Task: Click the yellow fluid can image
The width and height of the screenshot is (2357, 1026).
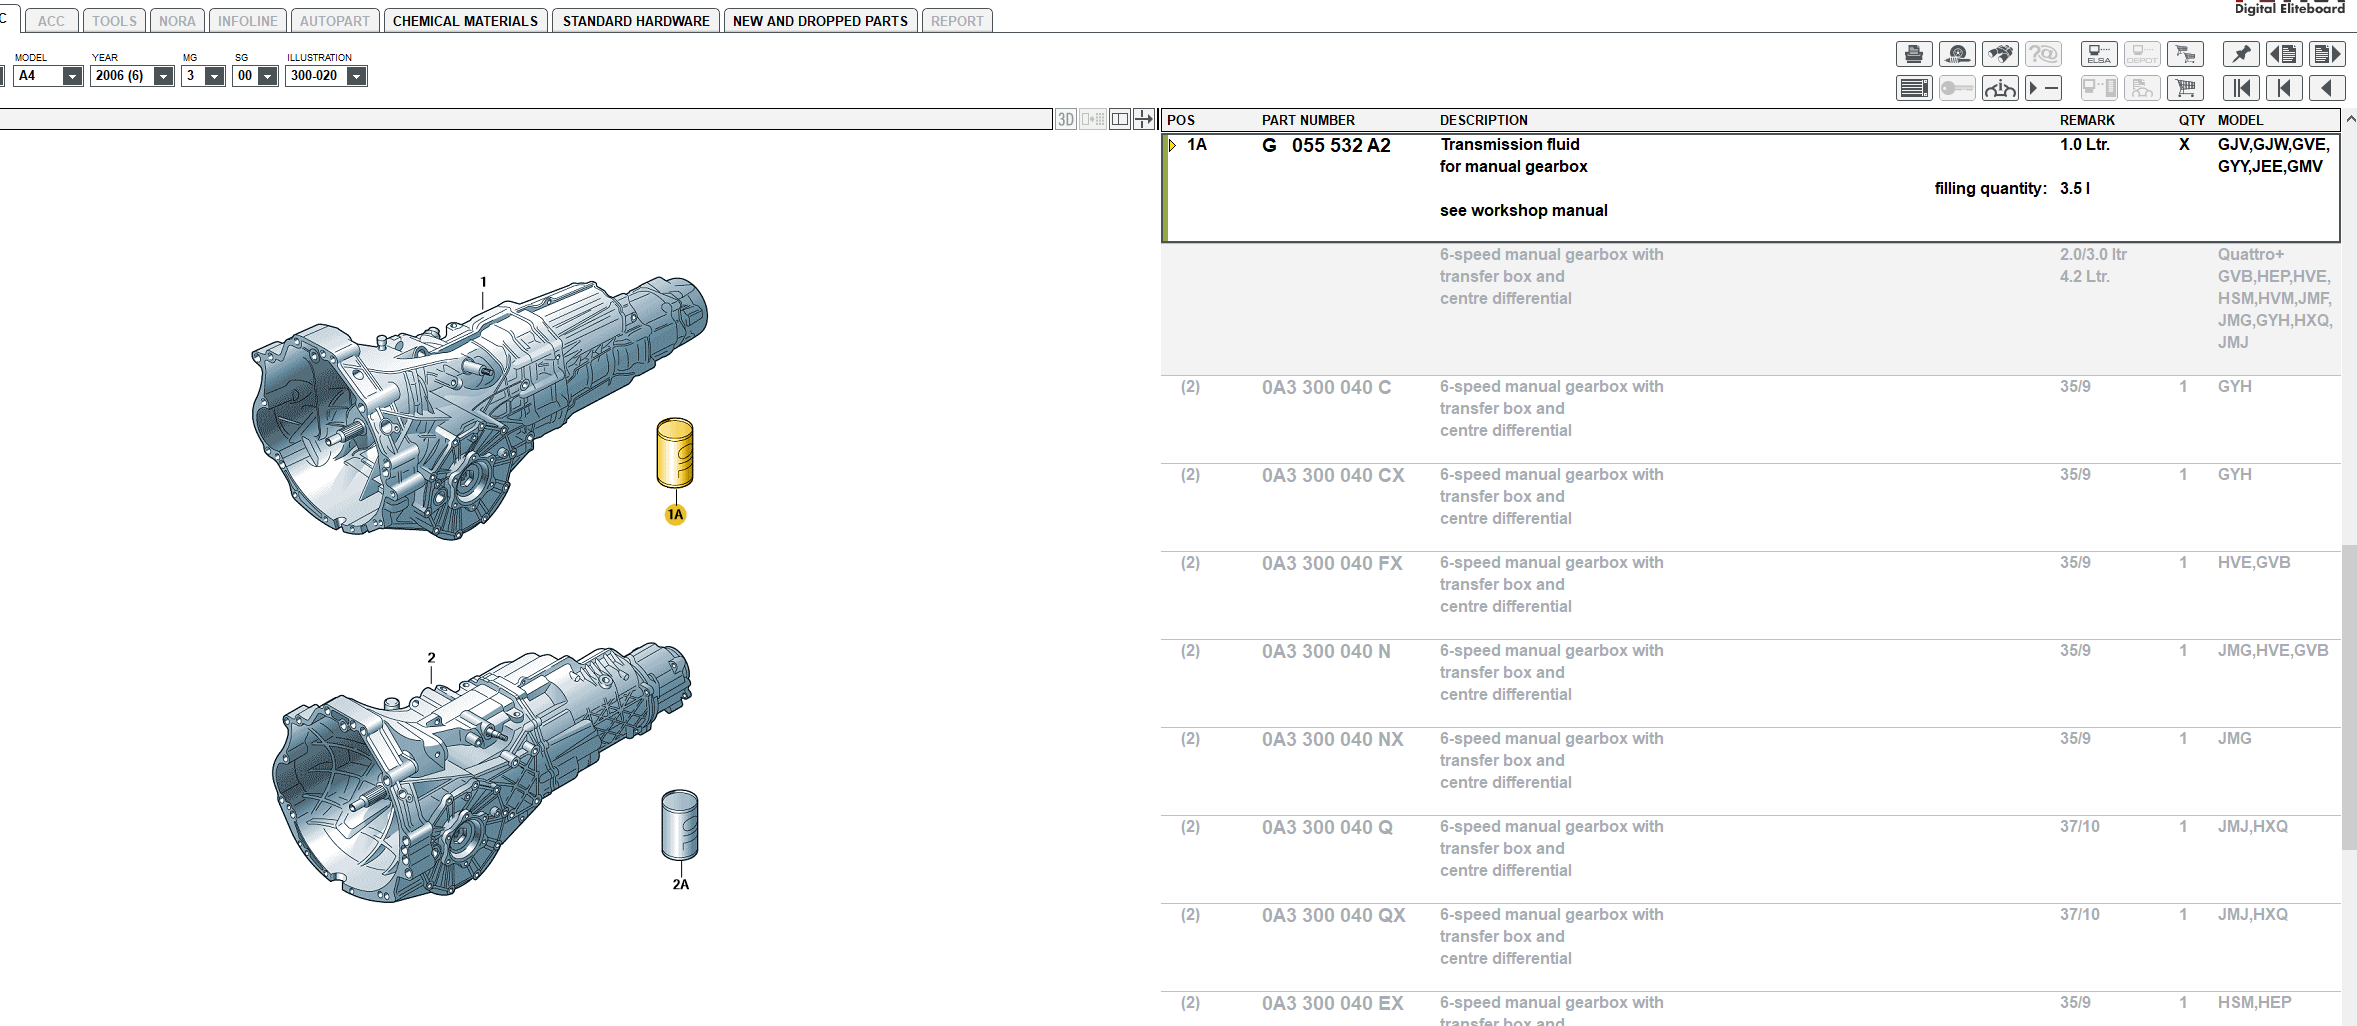Action: pos(675,453)
